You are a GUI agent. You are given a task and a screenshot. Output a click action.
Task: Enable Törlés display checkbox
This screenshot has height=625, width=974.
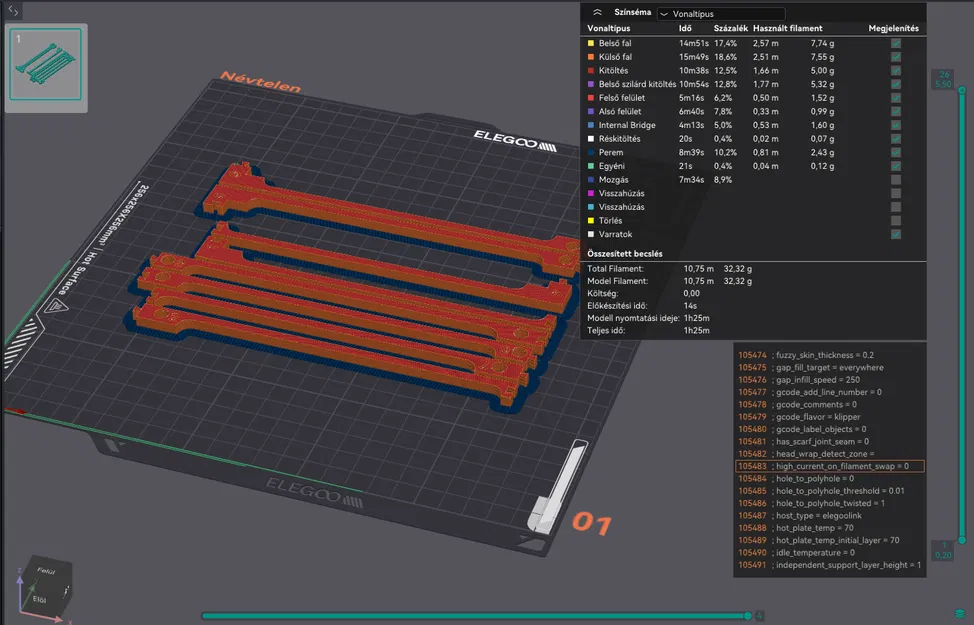pos(896,221)
